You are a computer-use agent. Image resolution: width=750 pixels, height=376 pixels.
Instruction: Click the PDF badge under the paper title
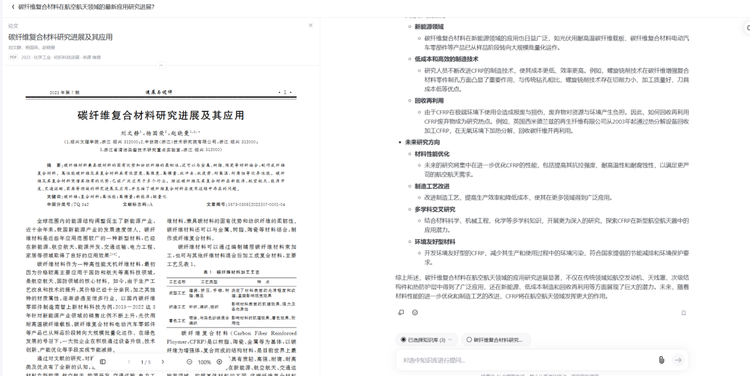tap(13, 57)
